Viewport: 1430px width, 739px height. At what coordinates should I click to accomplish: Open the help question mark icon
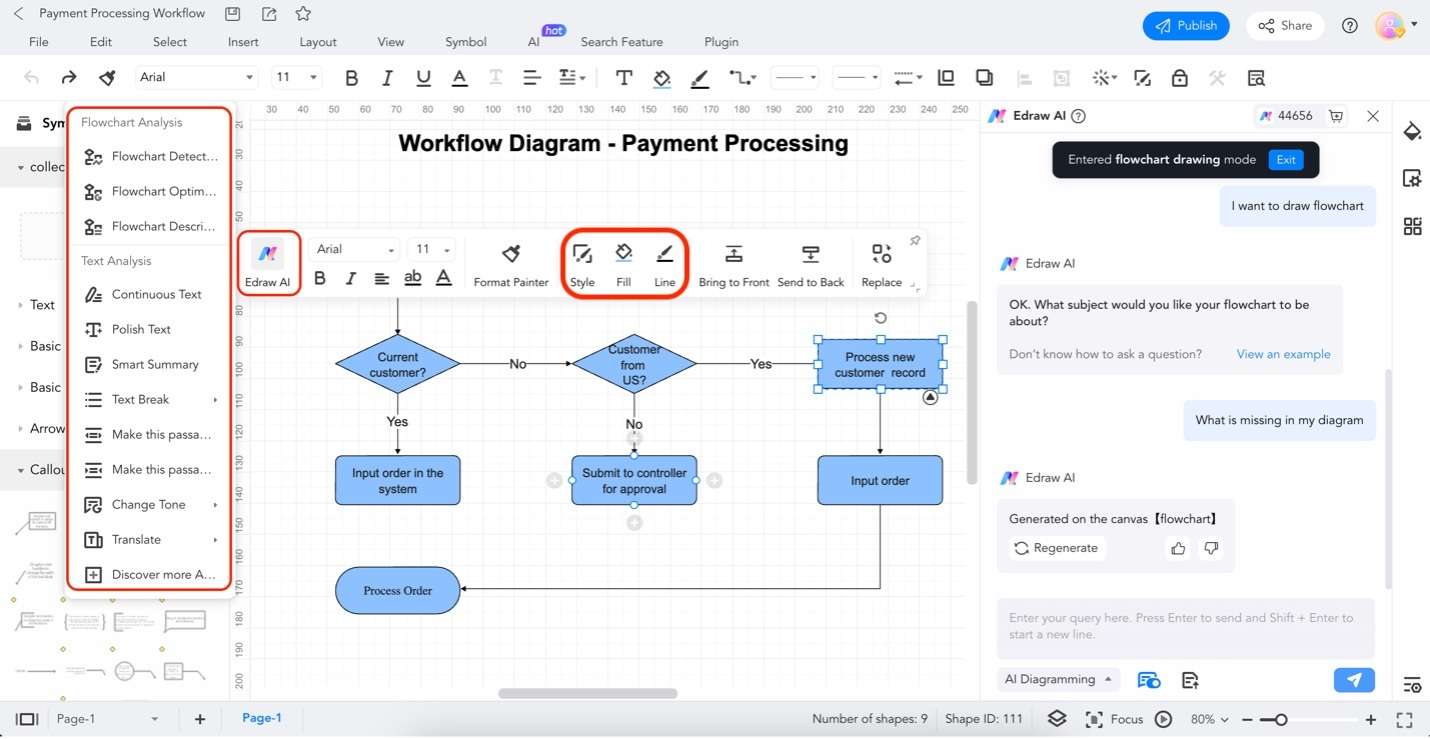pyautogui.click(x=1350, y=26)
